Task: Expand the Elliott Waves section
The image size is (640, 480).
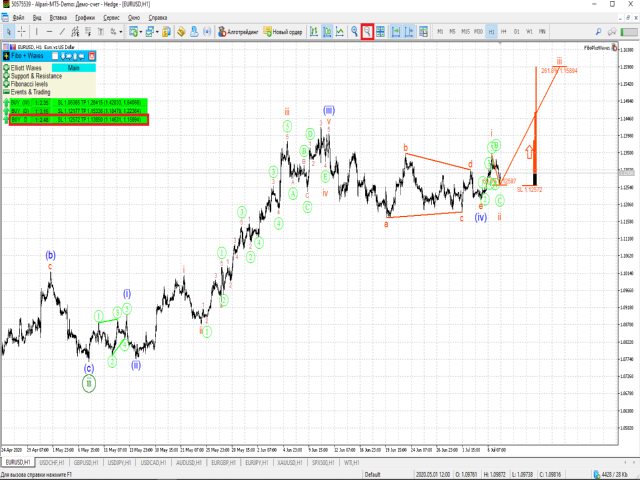Action: click(x=6, y=68)
